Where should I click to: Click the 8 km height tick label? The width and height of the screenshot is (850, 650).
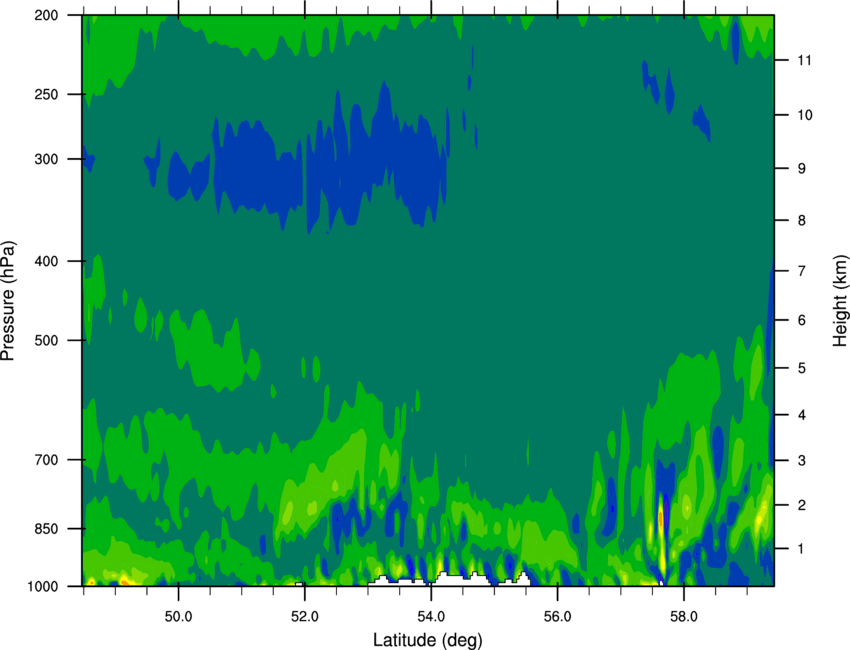click(x=802, y=220)
